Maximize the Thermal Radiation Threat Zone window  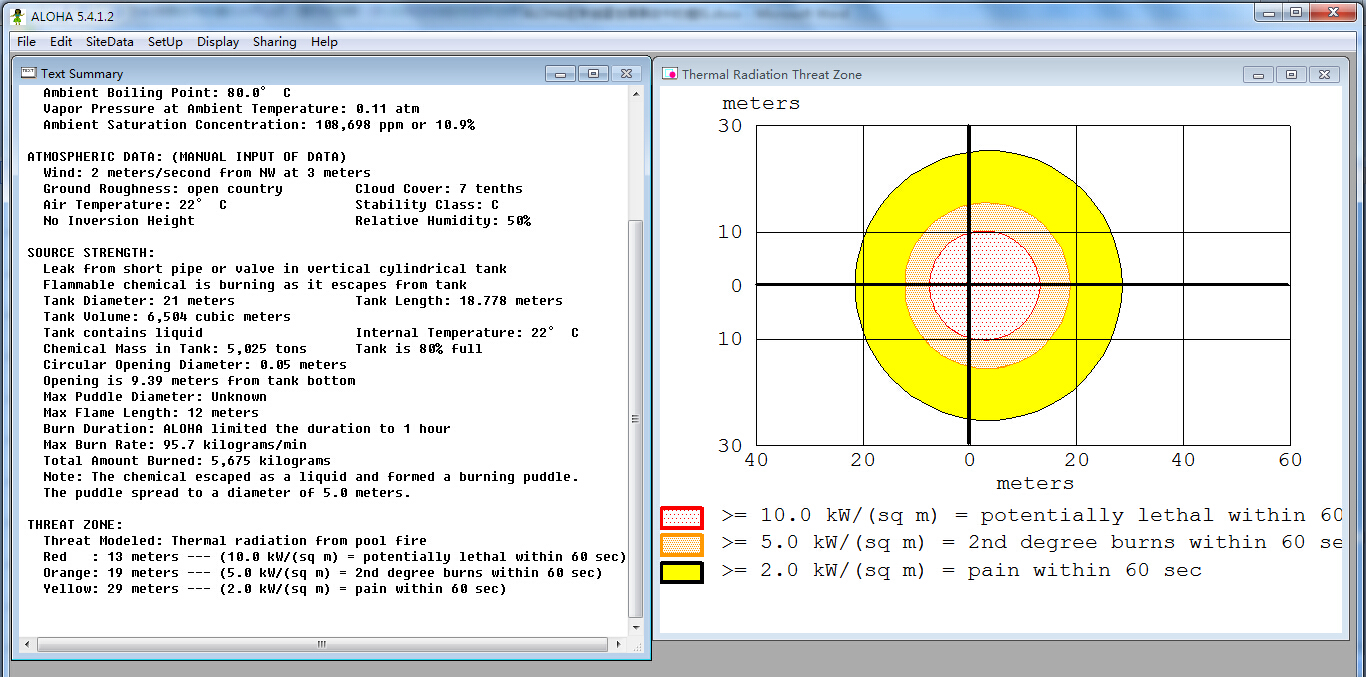(1291, 75)
